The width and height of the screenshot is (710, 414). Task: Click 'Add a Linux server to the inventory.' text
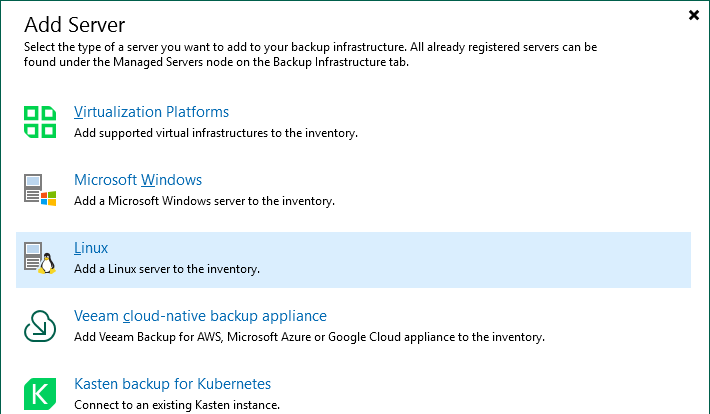[x=167, y=269]
